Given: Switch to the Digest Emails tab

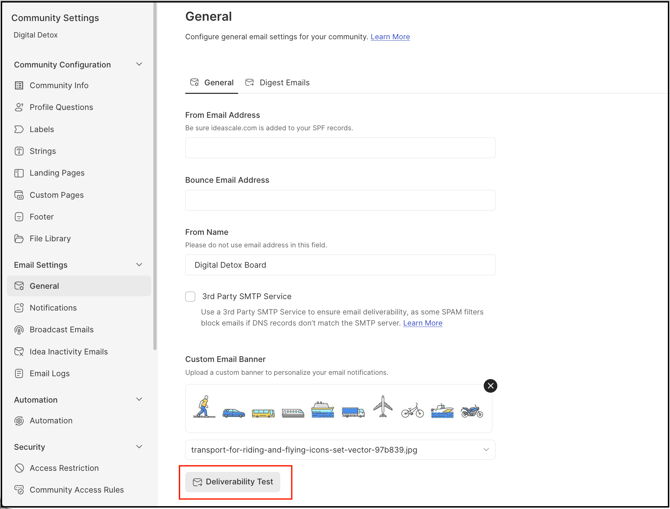Looking at the screenshot, I should [x=278, y=83].
